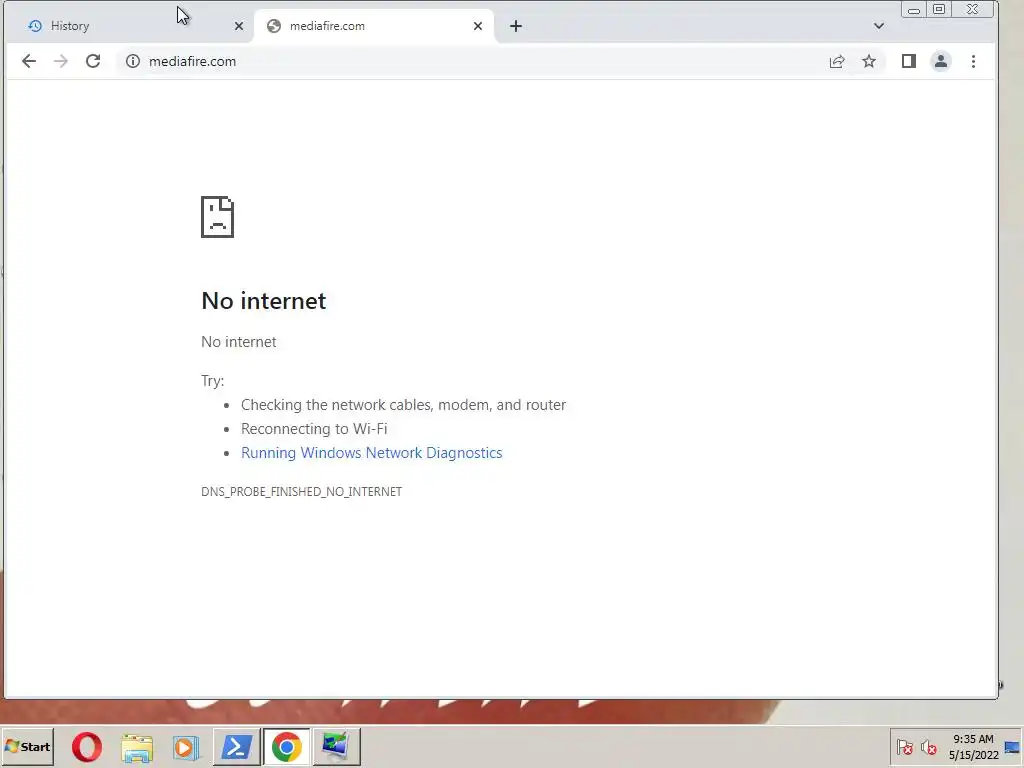This screenshot has height=768, width=1024.
Task: Reload the mediafire.com page
Action: pyautogui.click(x=93, y=61)
